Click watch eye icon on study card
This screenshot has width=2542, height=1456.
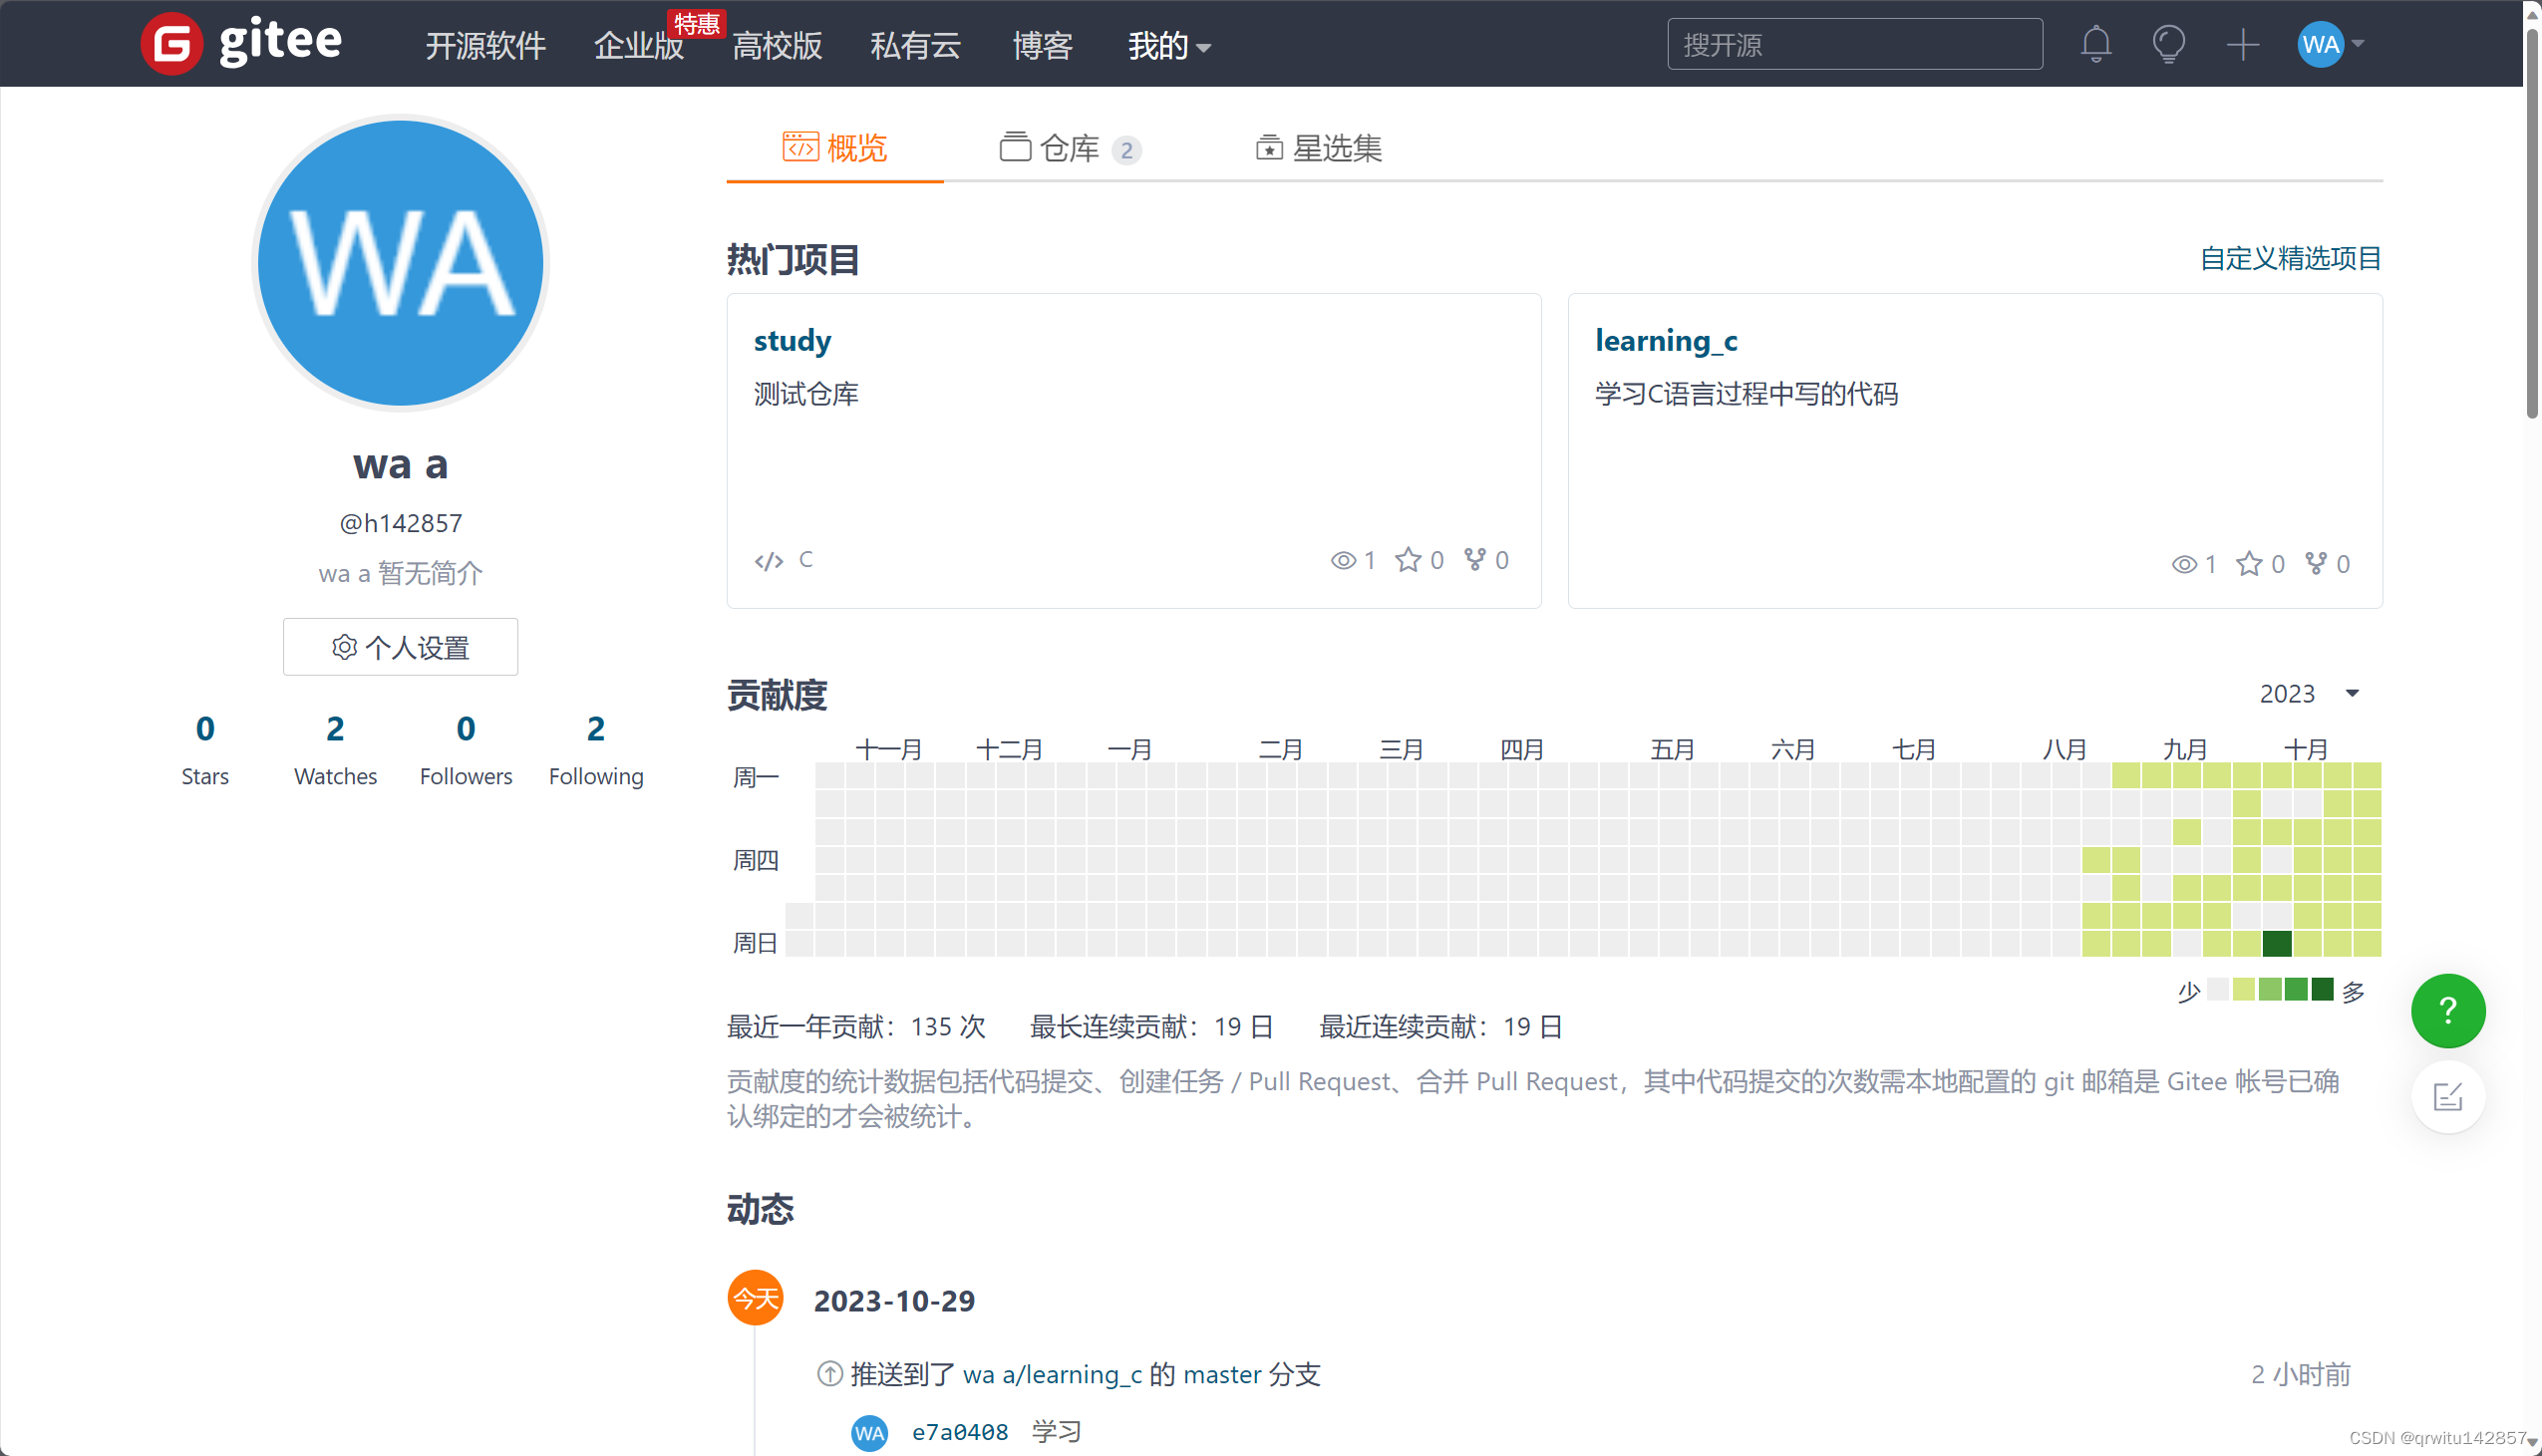[1343, 560]
